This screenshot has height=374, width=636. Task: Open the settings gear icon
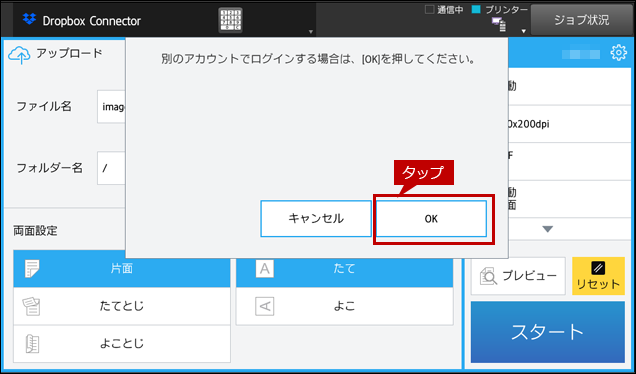[x=618, y=53]
